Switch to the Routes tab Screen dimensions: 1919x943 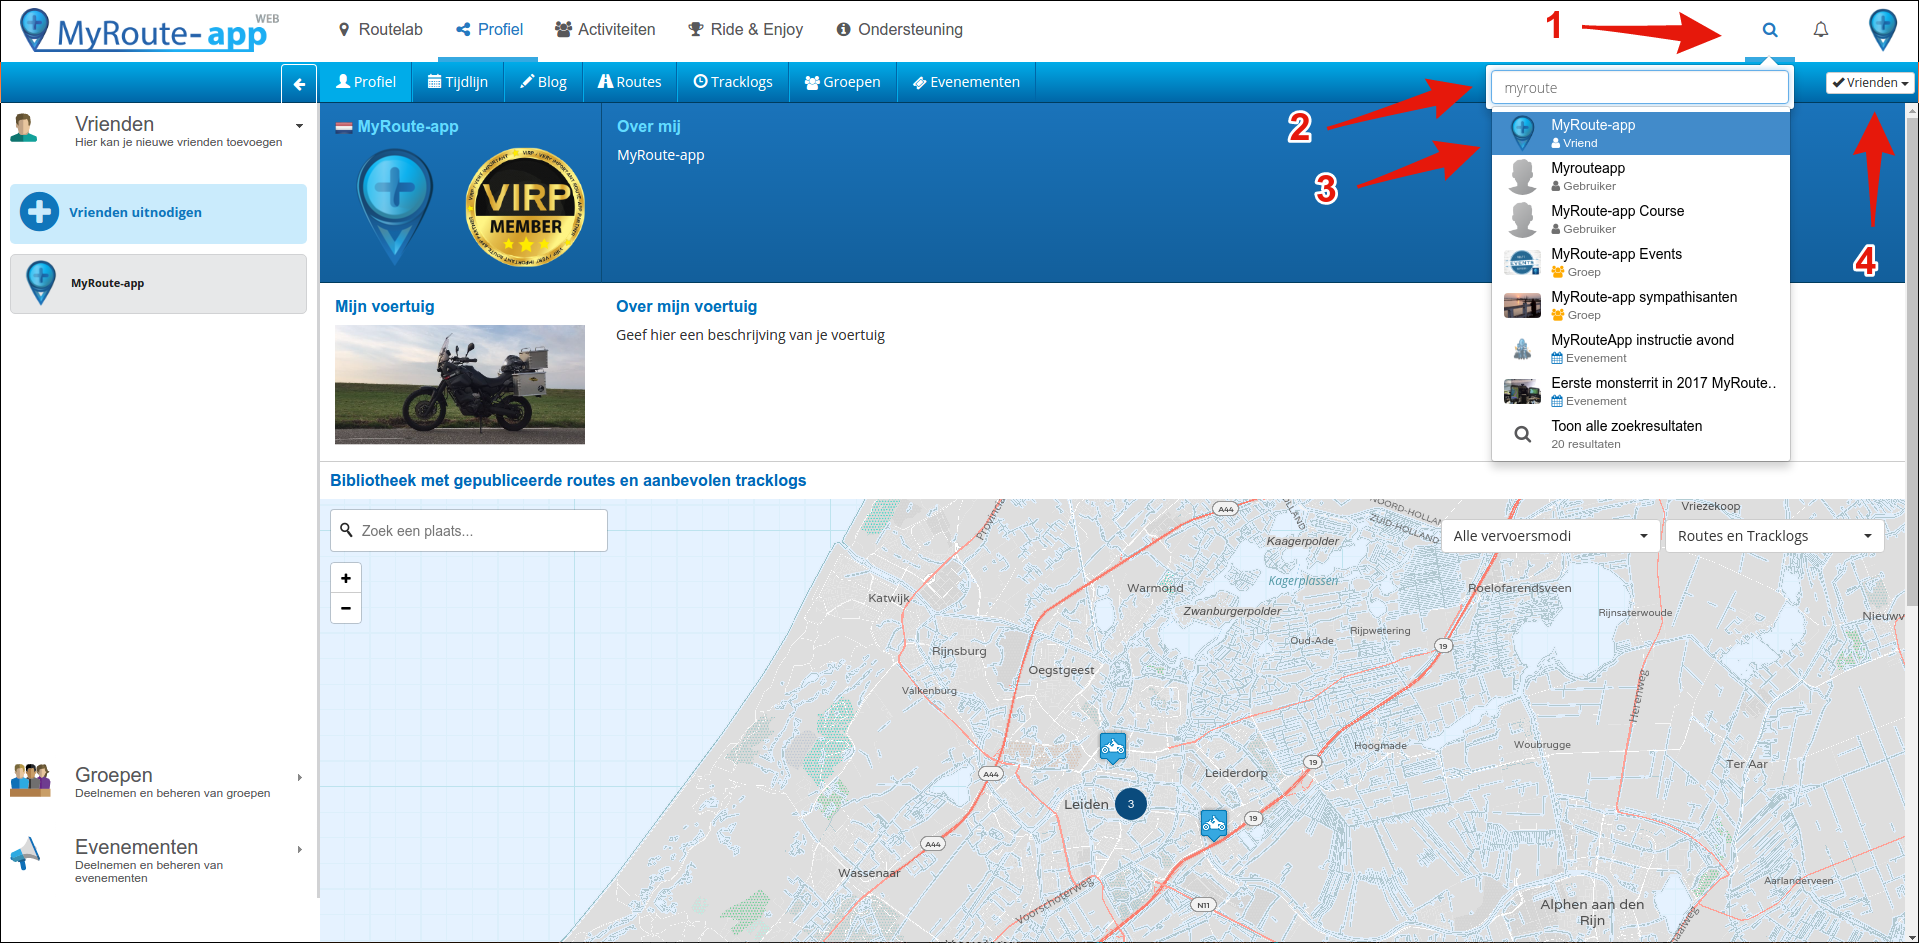point(629,82)
